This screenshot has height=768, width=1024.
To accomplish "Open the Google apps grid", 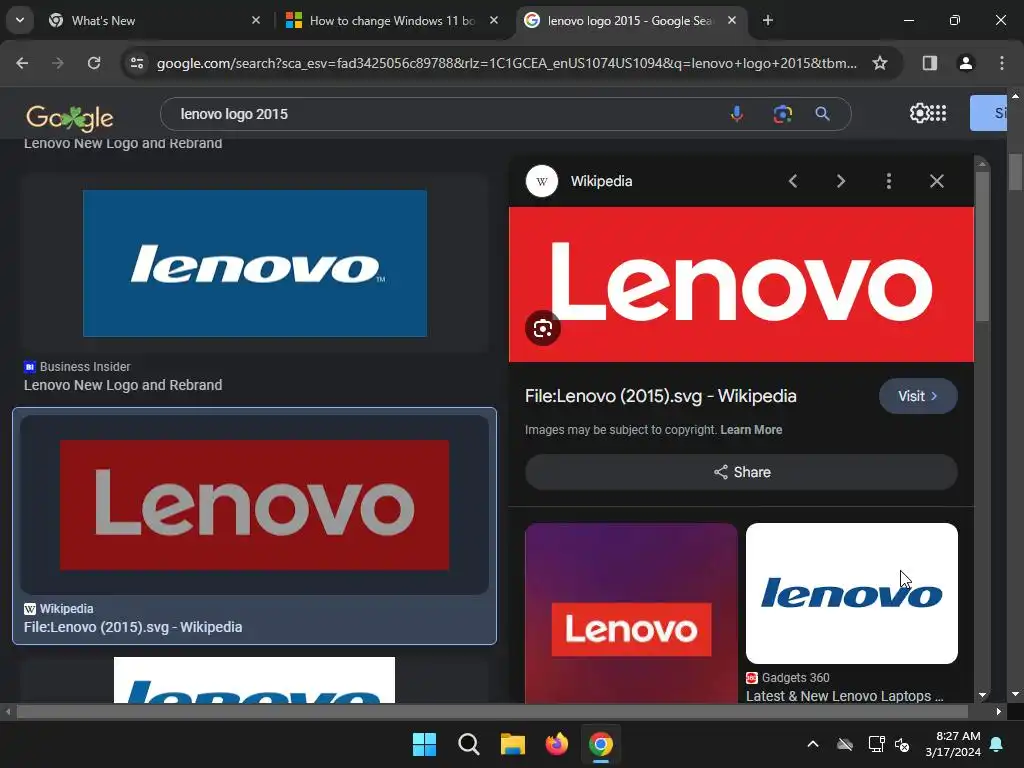I will coord(938,113).
